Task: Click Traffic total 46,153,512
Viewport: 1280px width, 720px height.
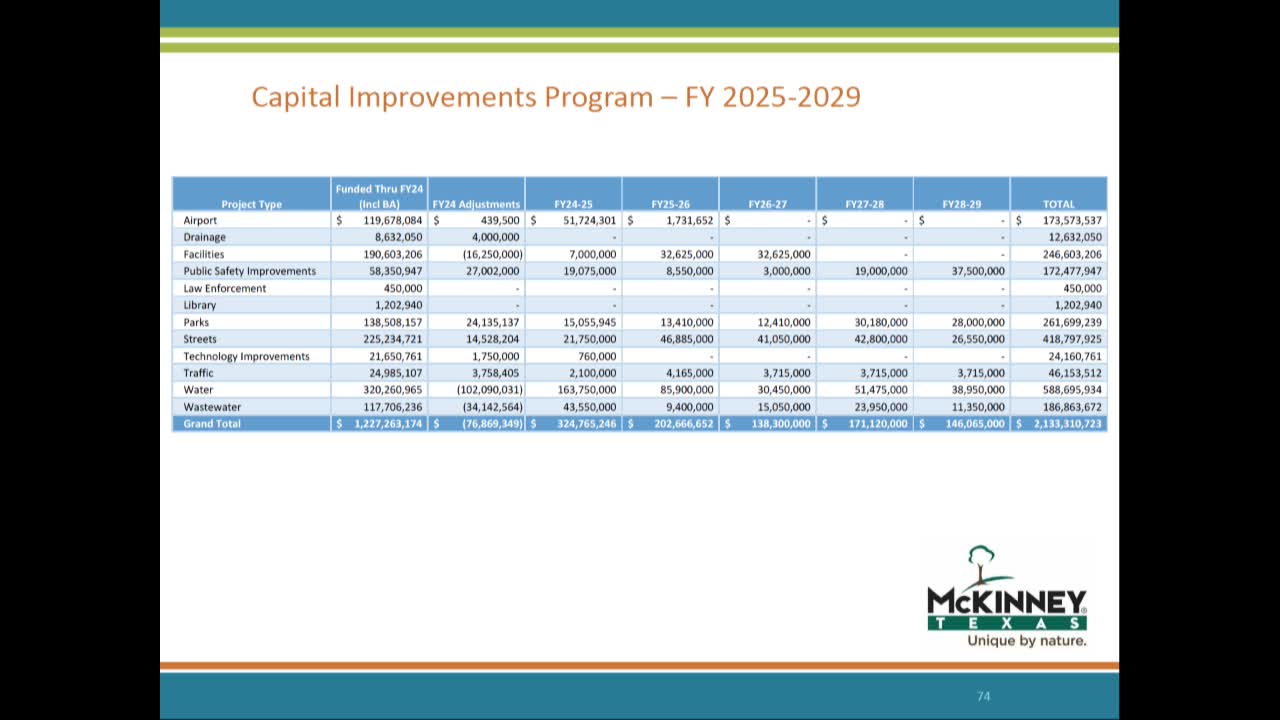Action: 1075,373
